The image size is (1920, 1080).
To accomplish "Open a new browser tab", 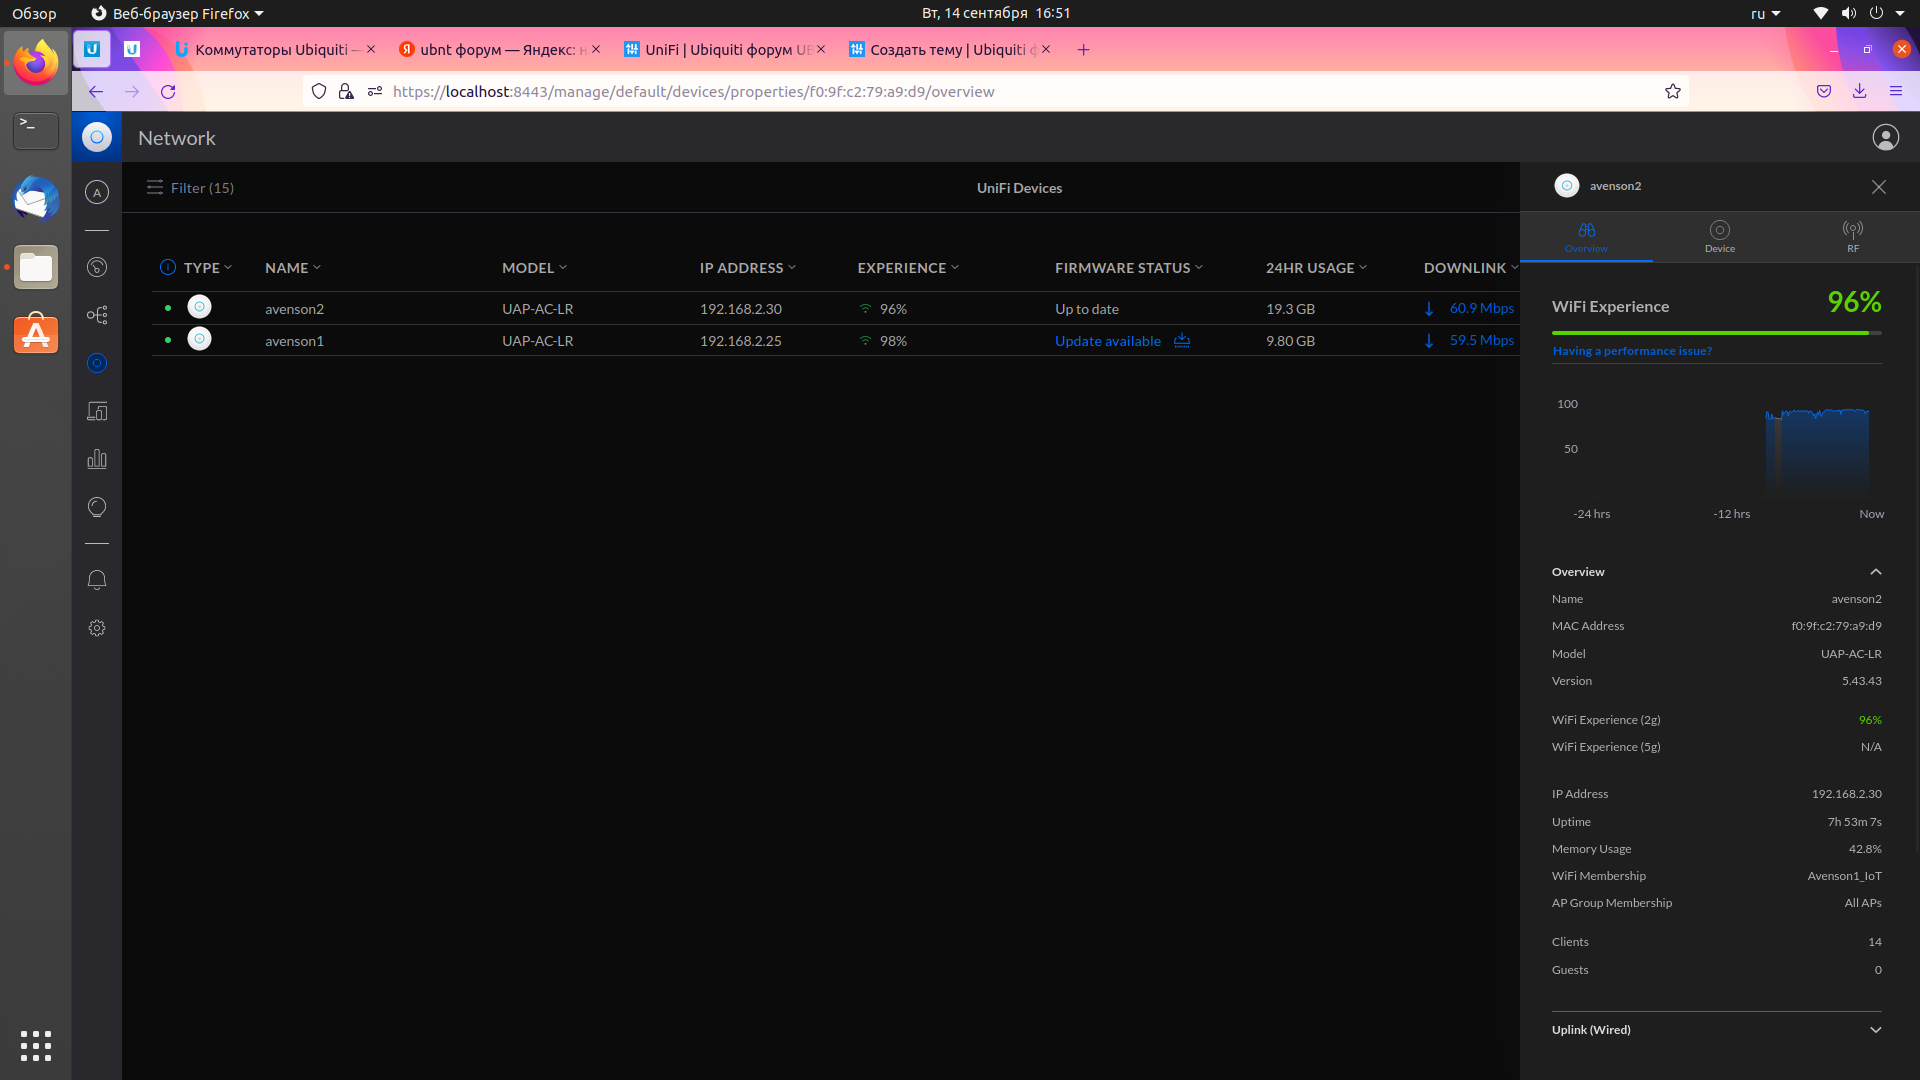I will (x=1083, y=49).
